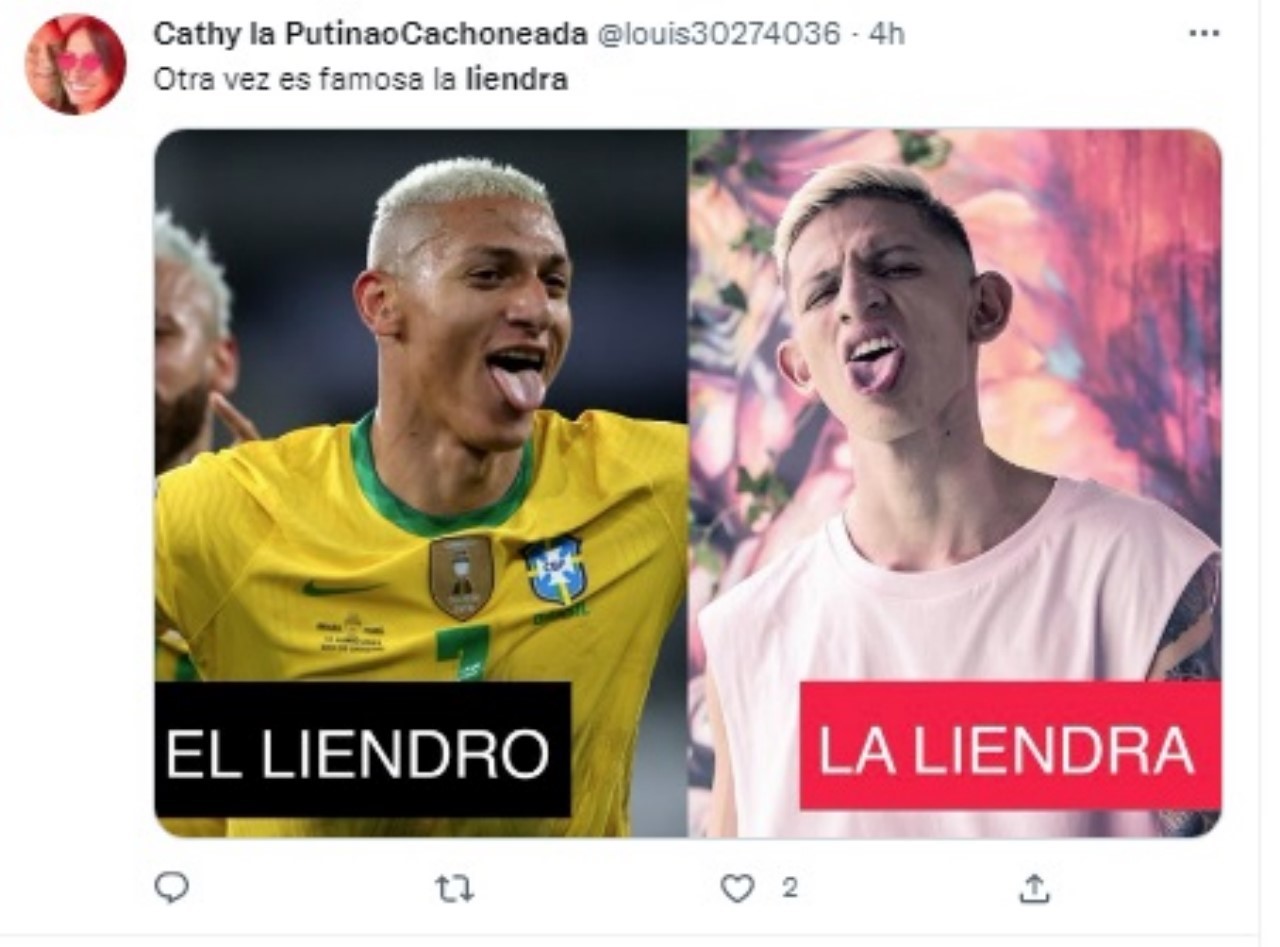Click the red LA LIENDRA caption label

click(1010, 746)
